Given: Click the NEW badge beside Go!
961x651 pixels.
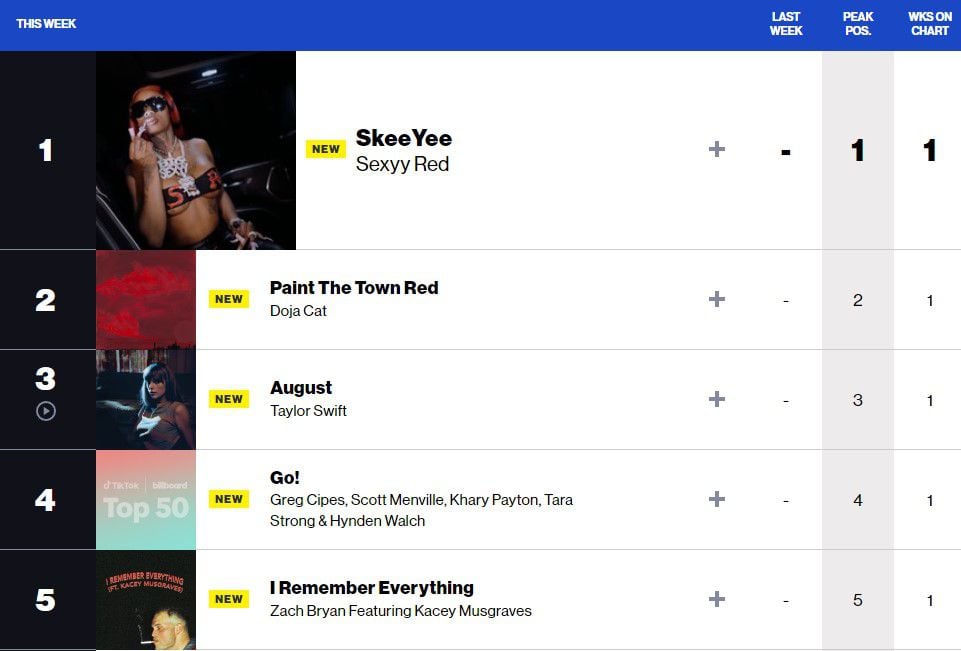Looking at the screenshot, I should click(x=229, y=499).
